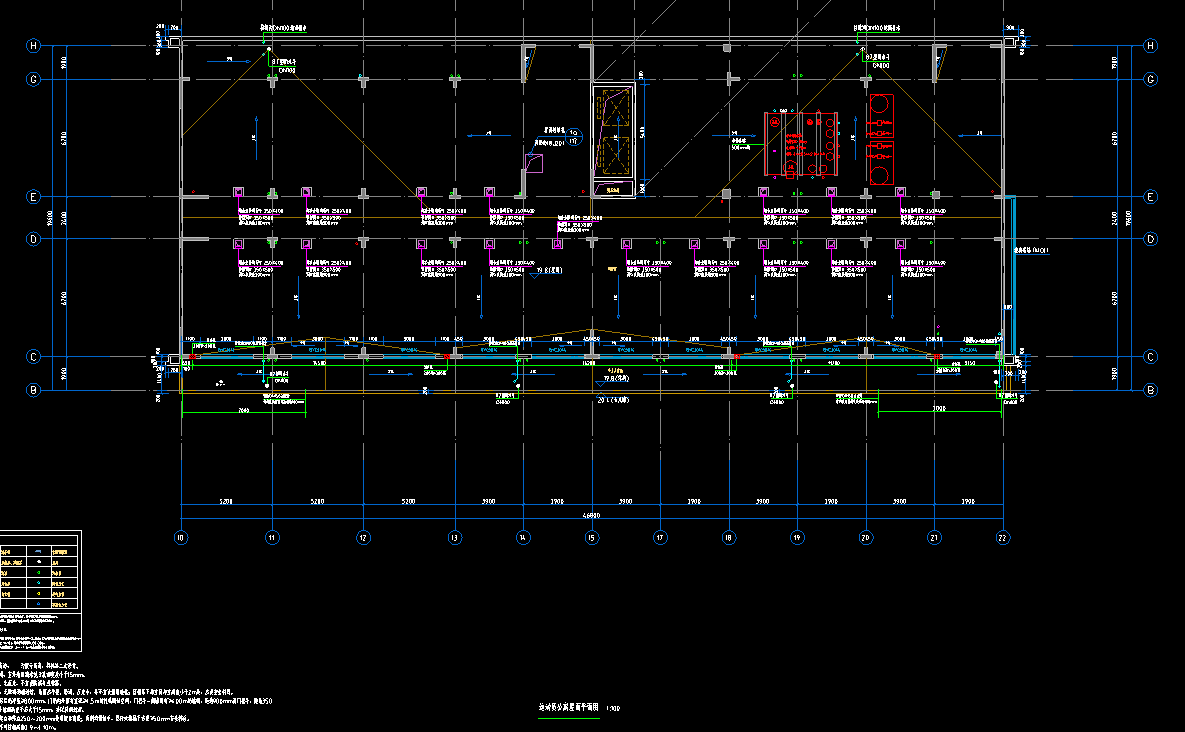Select axis bubble B on right side
Image resolution: width=1185 pixels, height=732 pixels.
coord(1150,390)
